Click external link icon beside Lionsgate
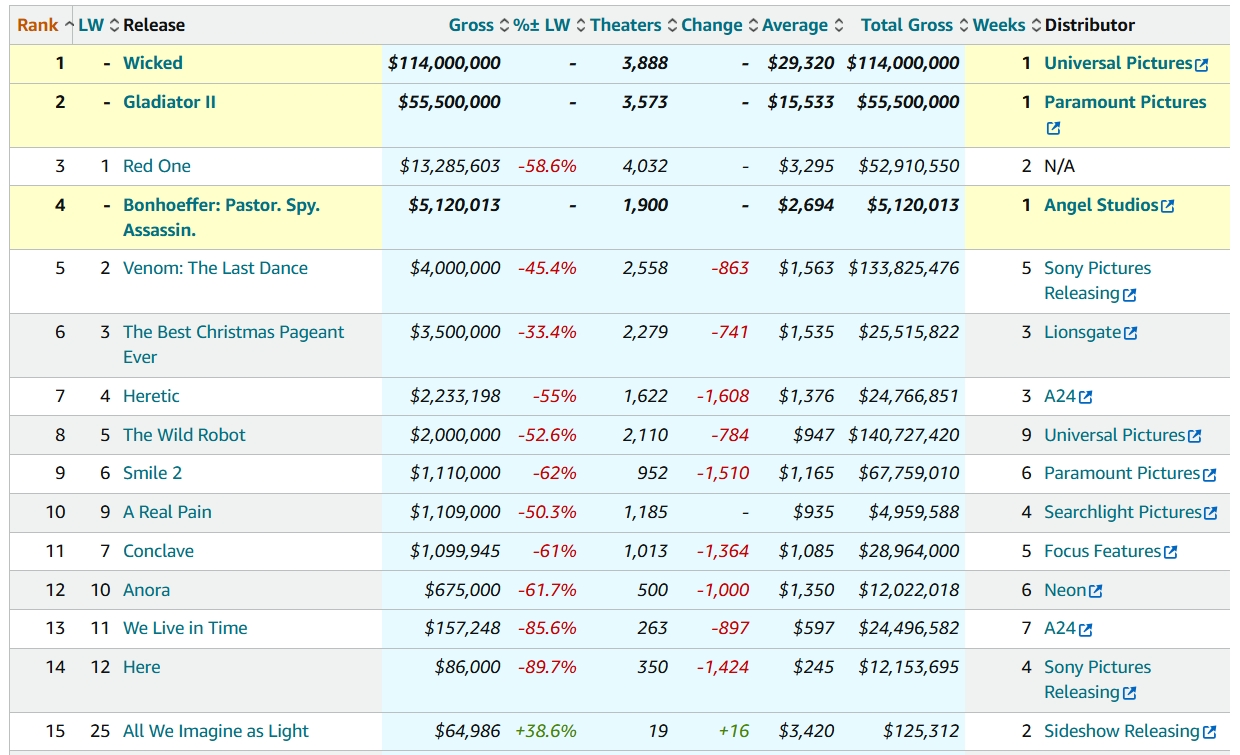Viewport: 1240px width, 755px height. click(x=1131, y=334)
